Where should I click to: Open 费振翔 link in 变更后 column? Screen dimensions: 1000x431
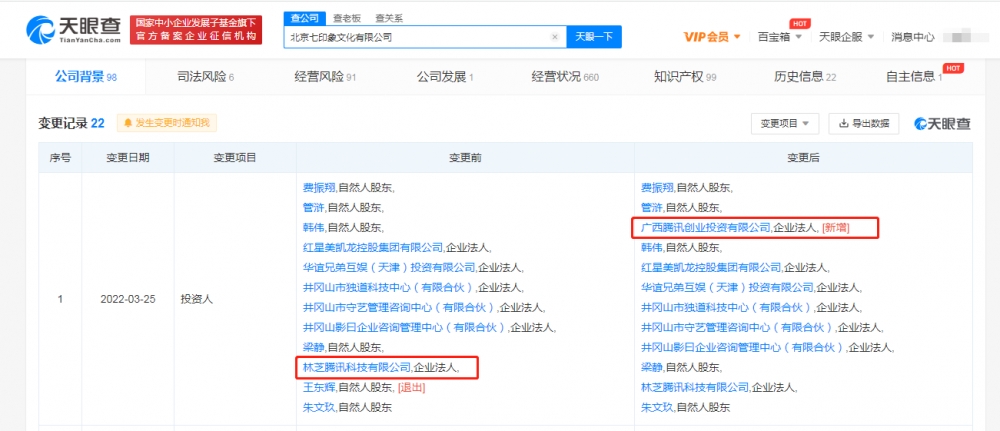point(657,187)
